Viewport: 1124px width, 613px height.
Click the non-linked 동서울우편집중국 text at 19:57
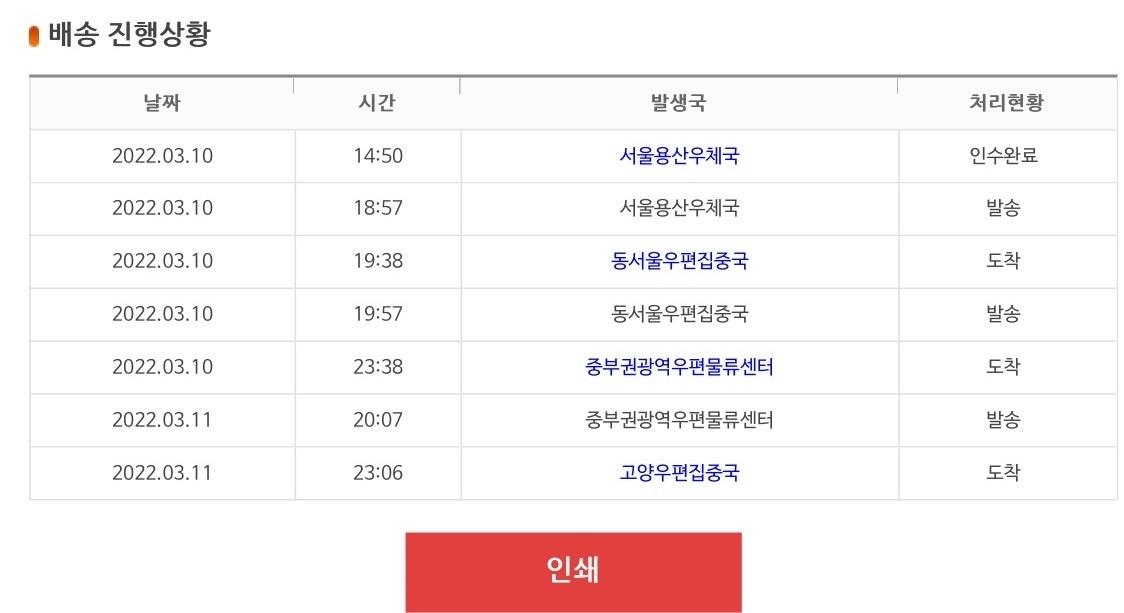pyautogui.click(x=679, y=313)
